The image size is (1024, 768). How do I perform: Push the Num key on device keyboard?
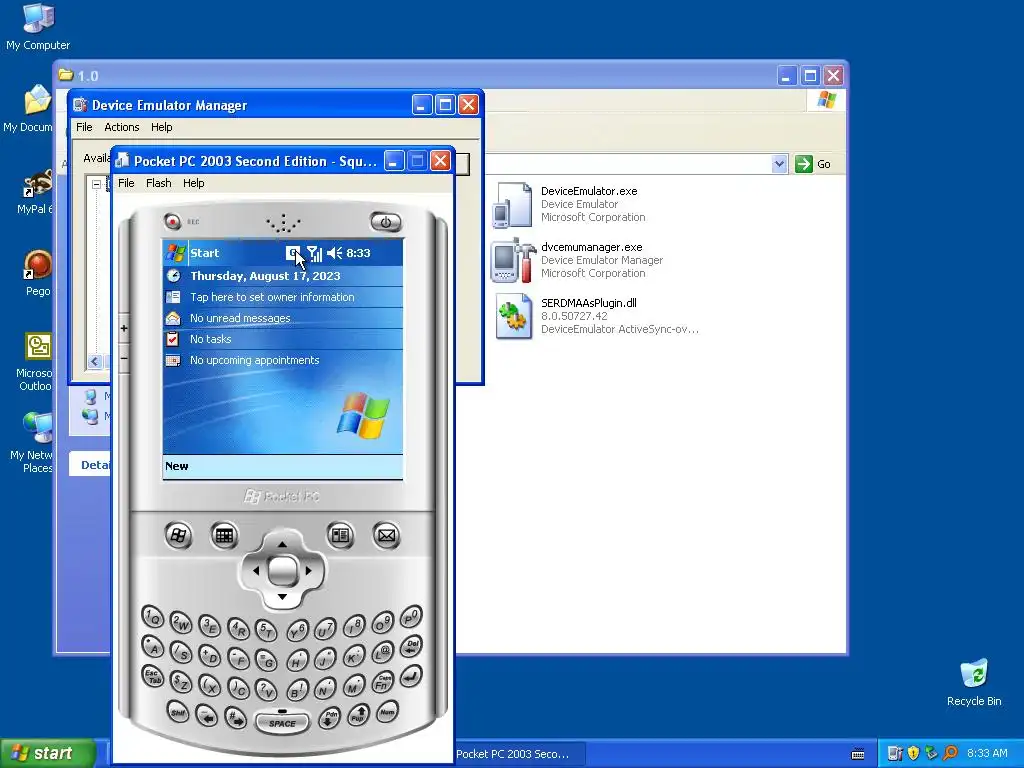pos(387,711)
